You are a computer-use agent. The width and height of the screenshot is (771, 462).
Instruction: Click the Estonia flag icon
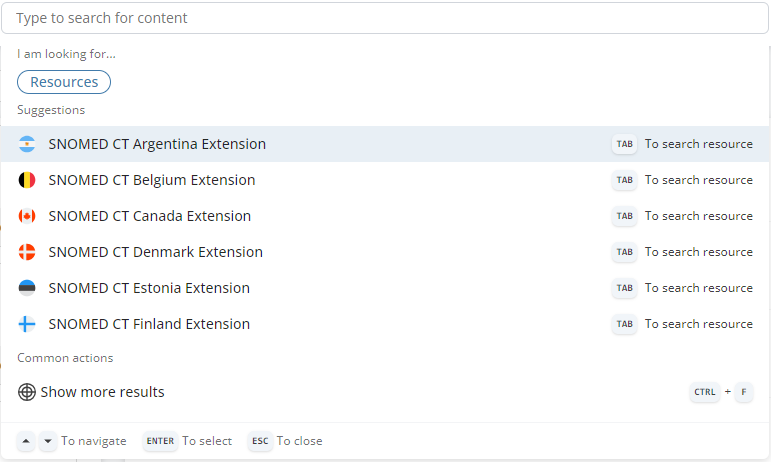(x=27, y=288)
